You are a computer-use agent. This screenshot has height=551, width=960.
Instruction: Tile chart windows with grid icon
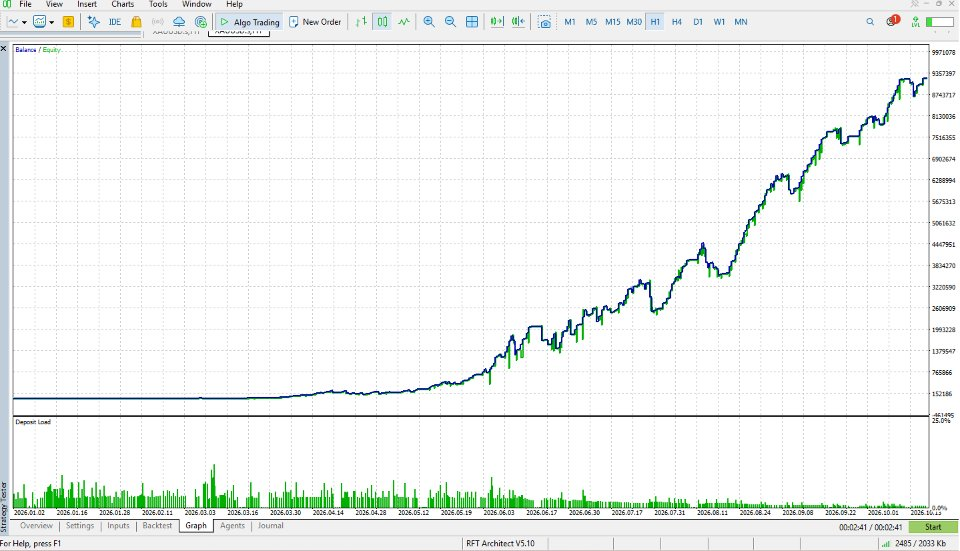471,22
